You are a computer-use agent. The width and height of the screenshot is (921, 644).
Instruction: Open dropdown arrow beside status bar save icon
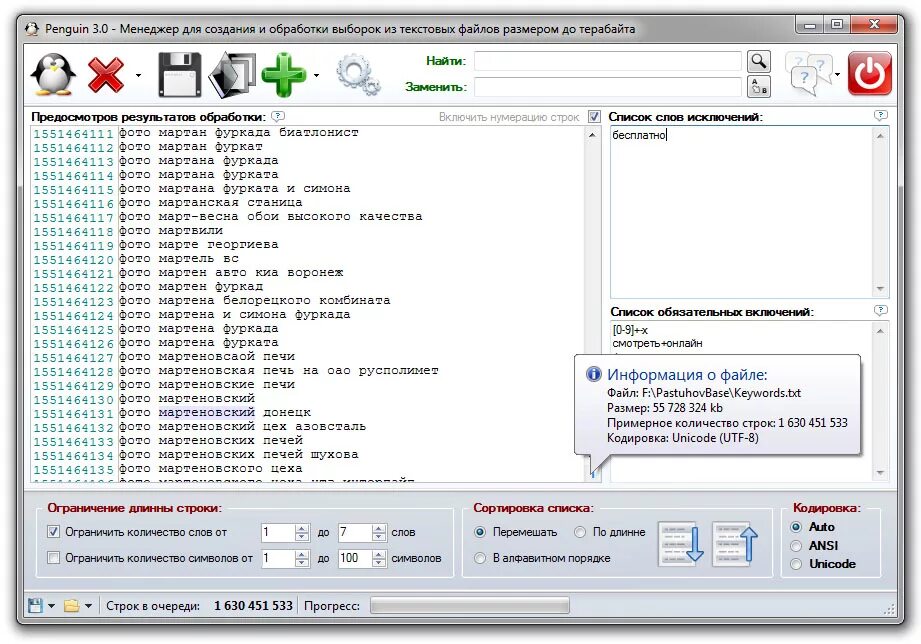click(51, 606)
